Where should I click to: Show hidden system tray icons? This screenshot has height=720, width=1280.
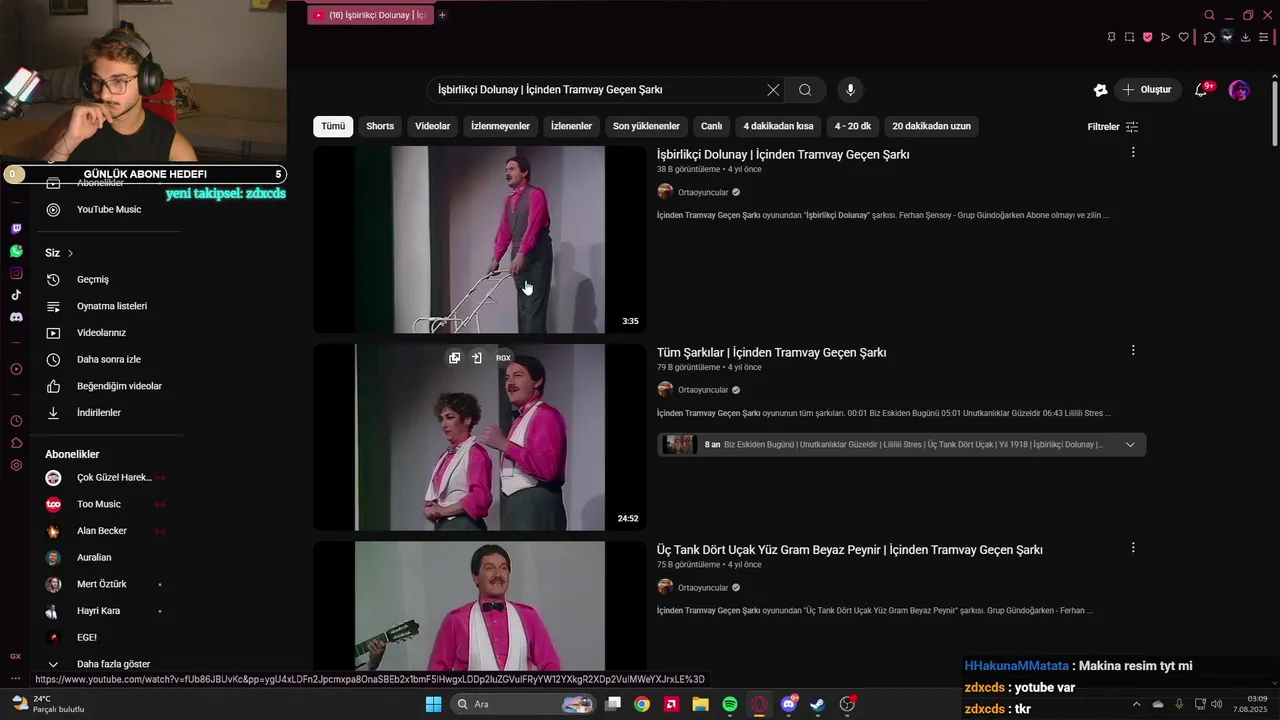pyautogui.click(x=1136, y=704)
